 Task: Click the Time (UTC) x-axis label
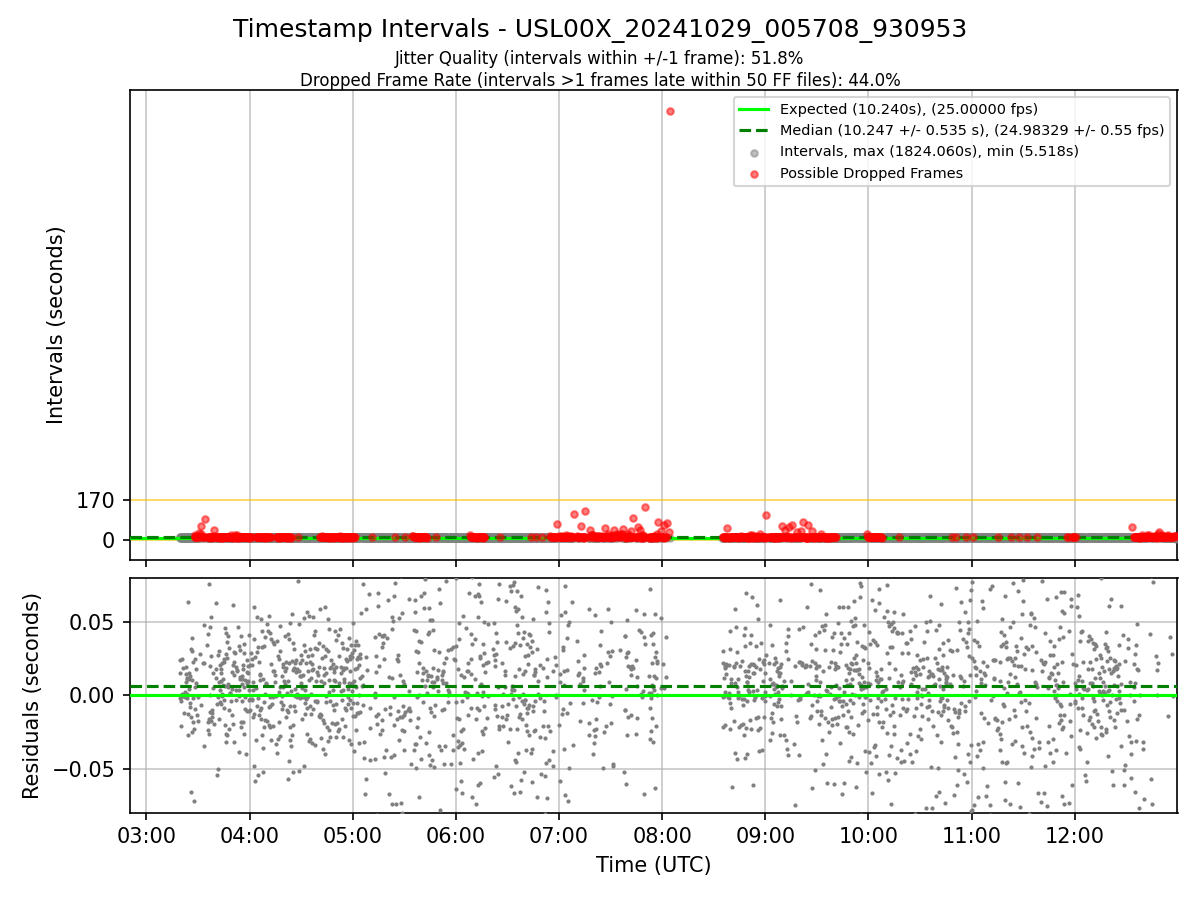(x=653, y=865)
